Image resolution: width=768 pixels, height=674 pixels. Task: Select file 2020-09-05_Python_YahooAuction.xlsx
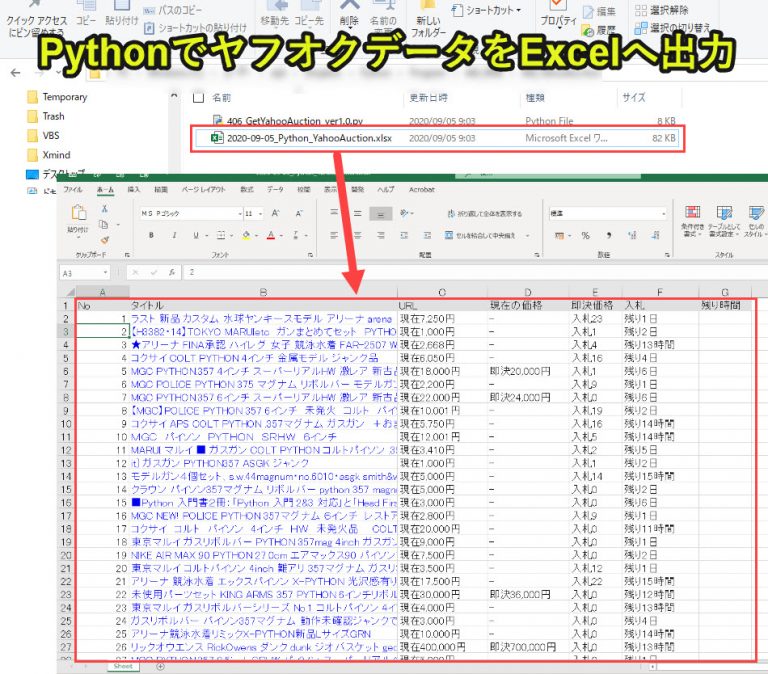click(436, 138)
